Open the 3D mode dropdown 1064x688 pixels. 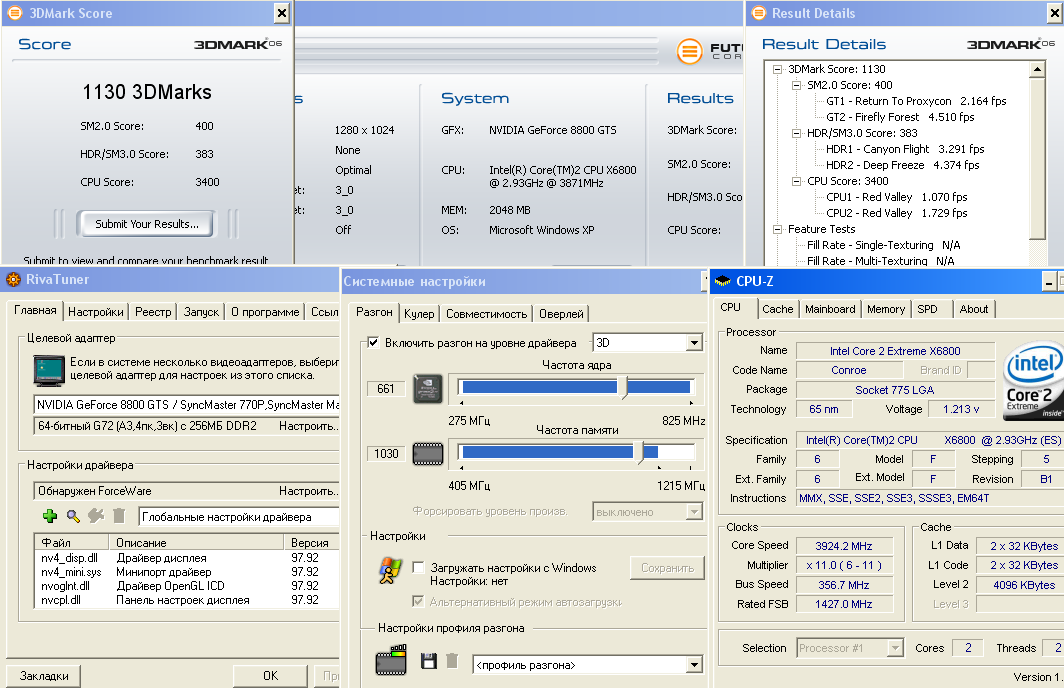pyautogui.click(x=694, y=343)
